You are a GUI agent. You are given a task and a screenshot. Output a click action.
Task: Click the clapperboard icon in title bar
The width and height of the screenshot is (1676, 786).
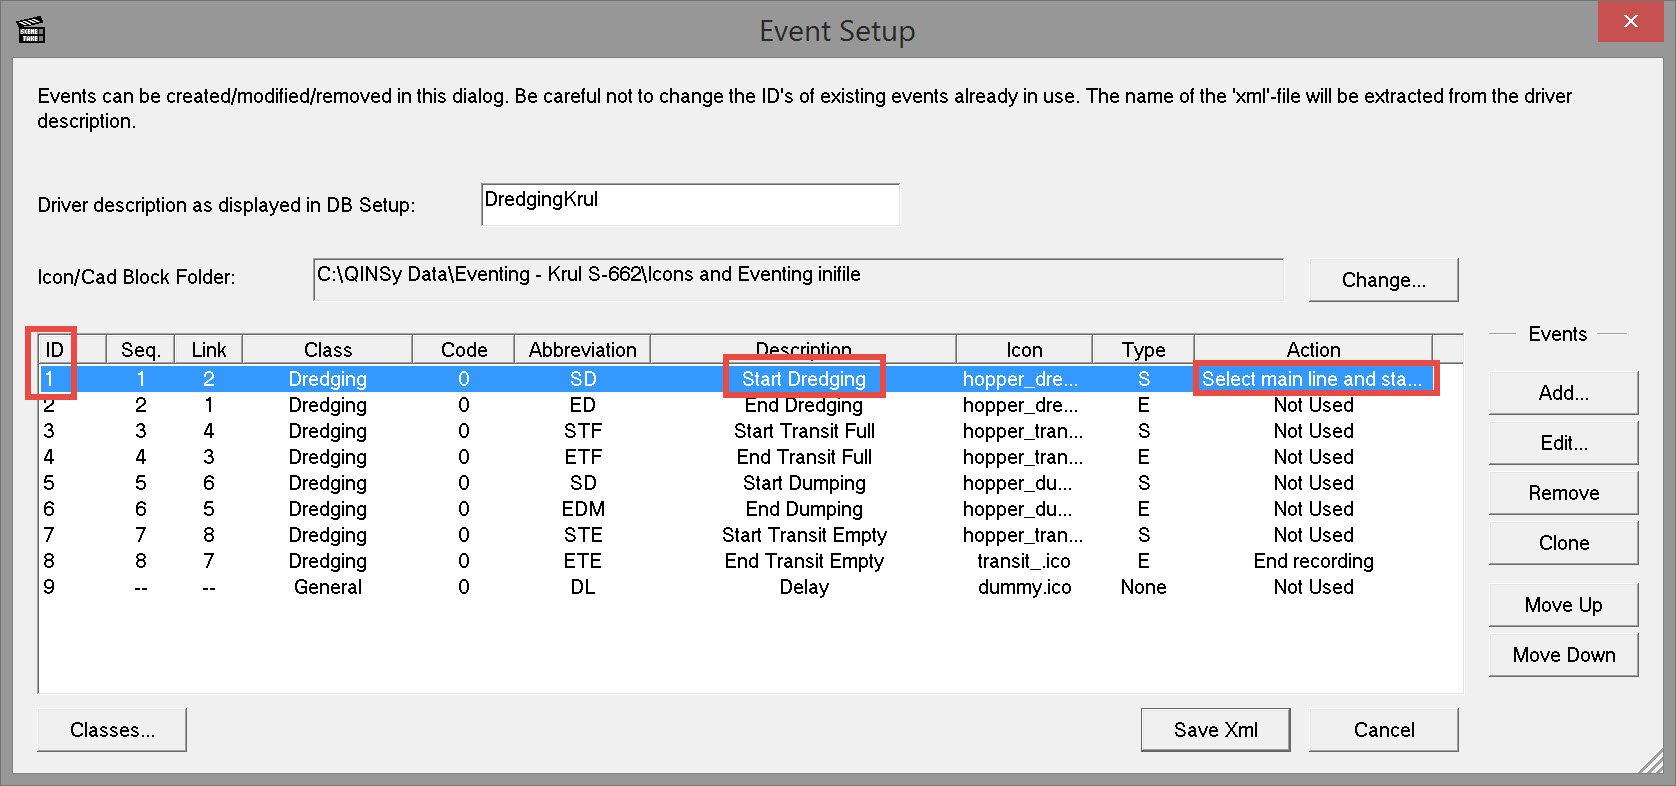pyautogui.click(x=31, y=31)
